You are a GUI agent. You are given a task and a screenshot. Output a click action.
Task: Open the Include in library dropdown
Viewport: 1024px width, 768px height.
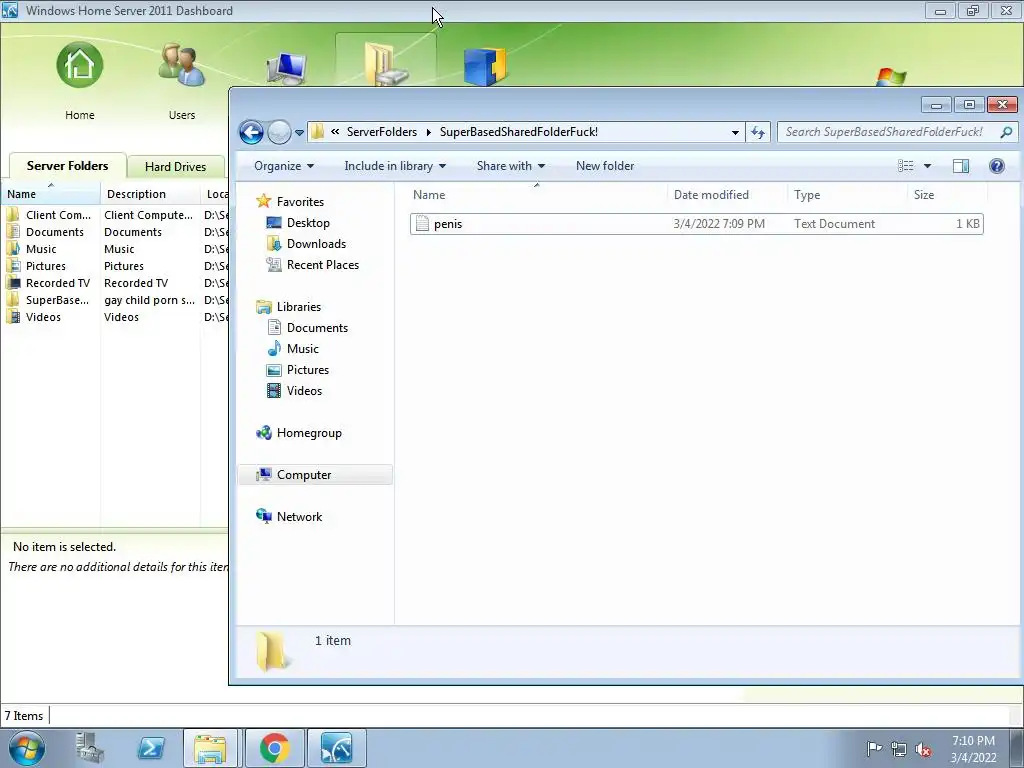click(395, 166)
